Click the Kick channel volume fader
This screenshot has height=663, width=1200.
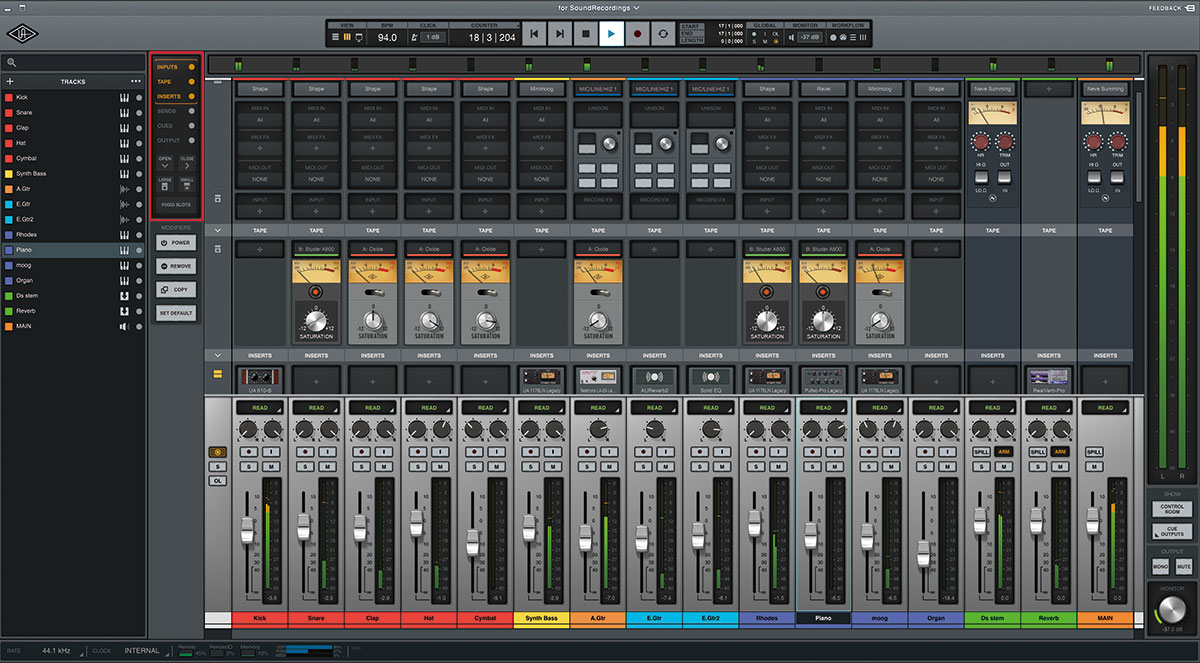[247, 530]
